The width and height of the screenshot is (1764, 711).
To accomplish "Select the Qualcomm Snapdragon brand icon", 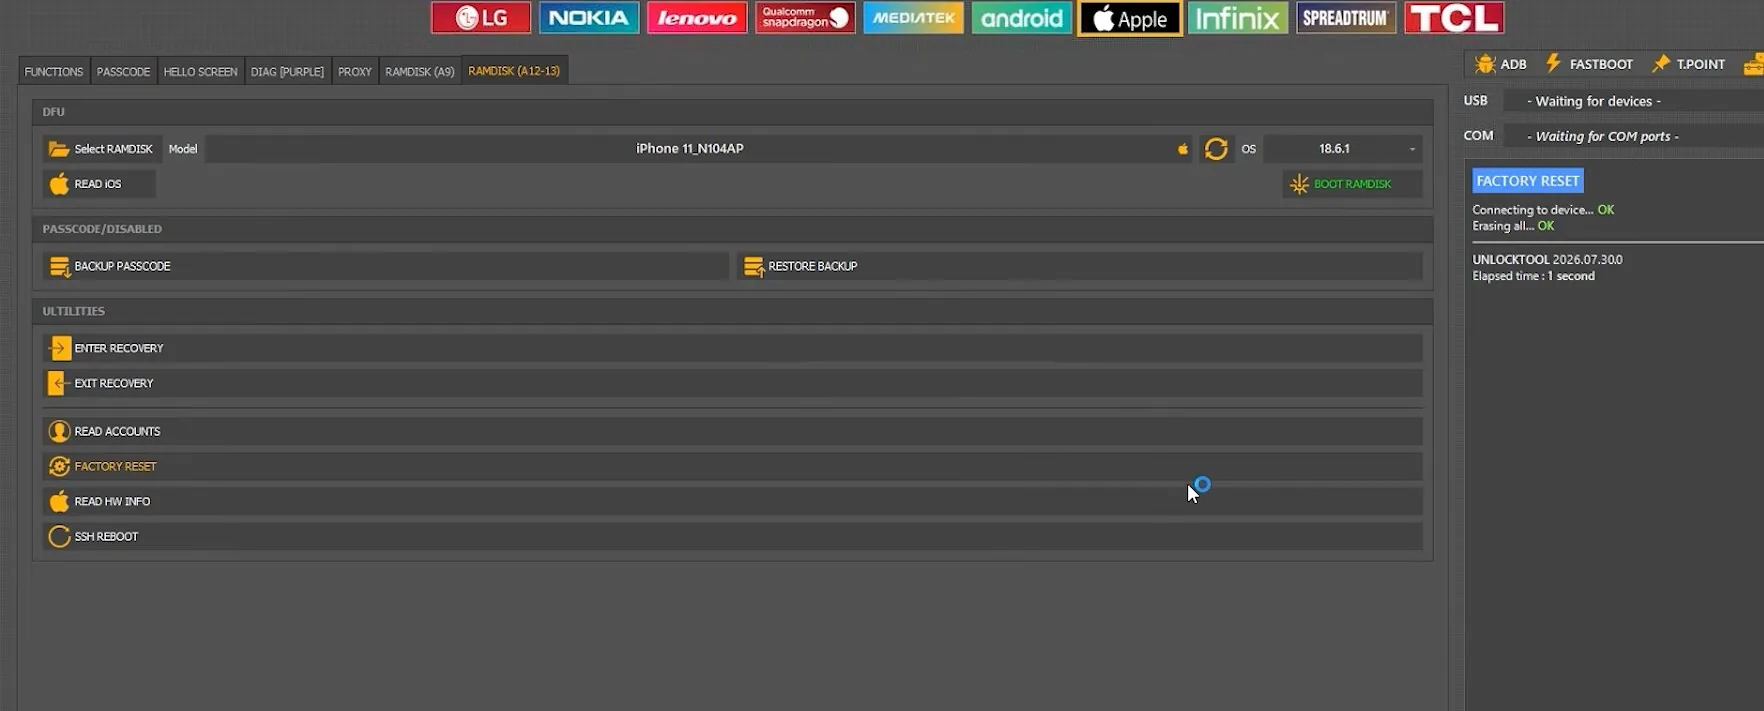I will (805, 18).
